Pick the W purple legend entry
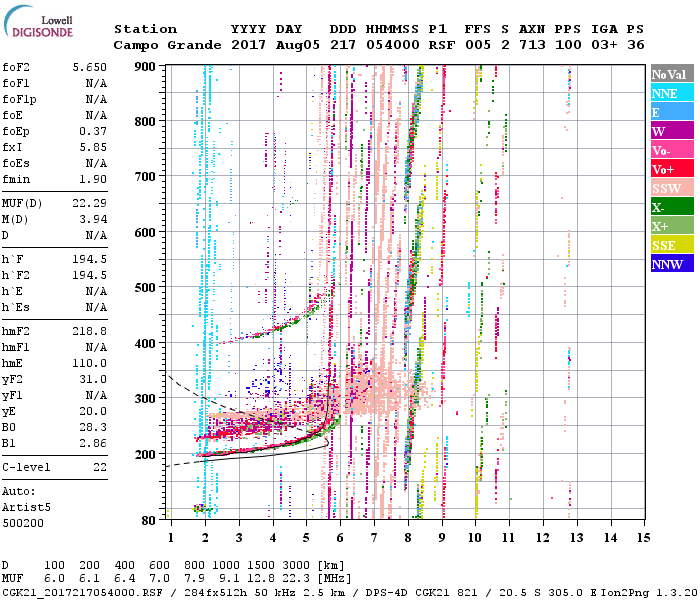The width and height of the screenshot is (700, 600). click(671, 132)
